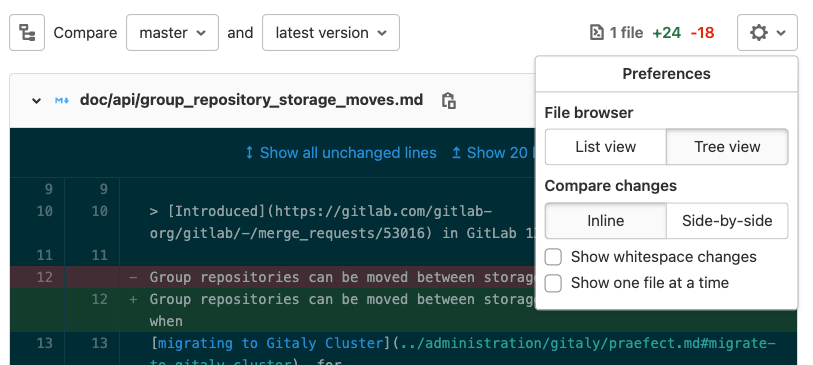Show all unchanged lines link
This screenshot has width=813, height=365.
coord(348,153)
